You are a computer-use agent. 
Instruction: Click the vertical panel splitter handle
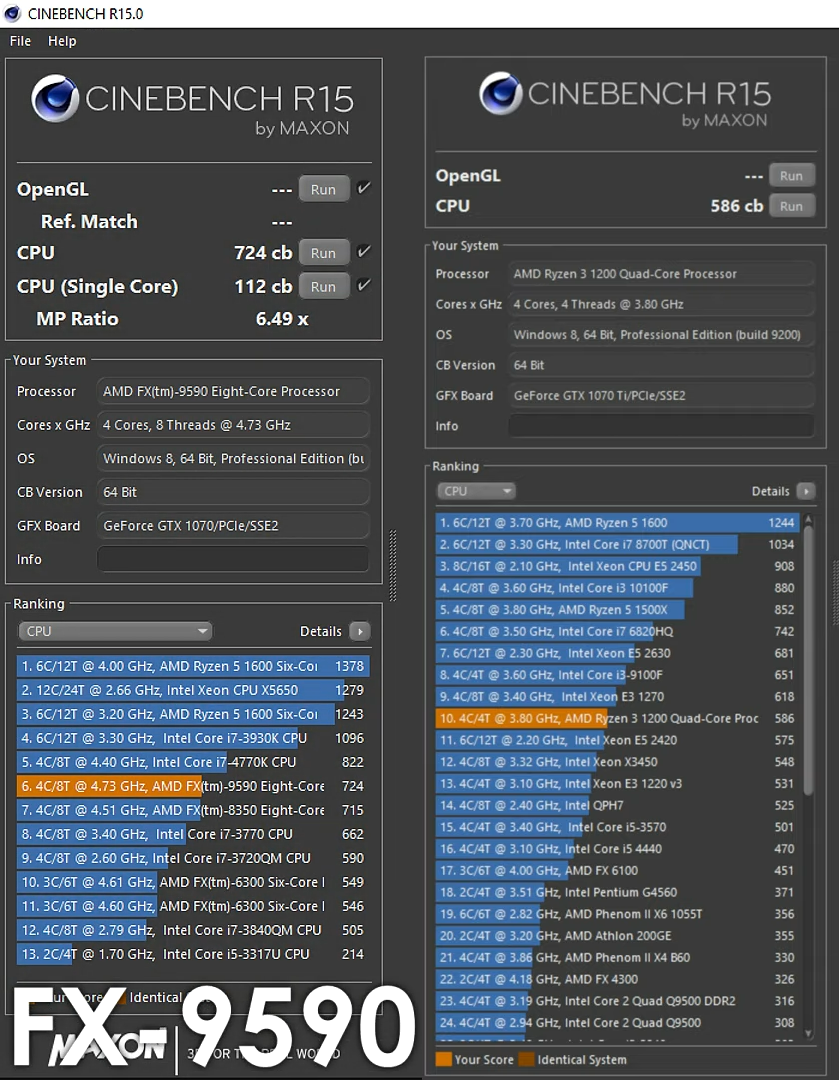393,565
